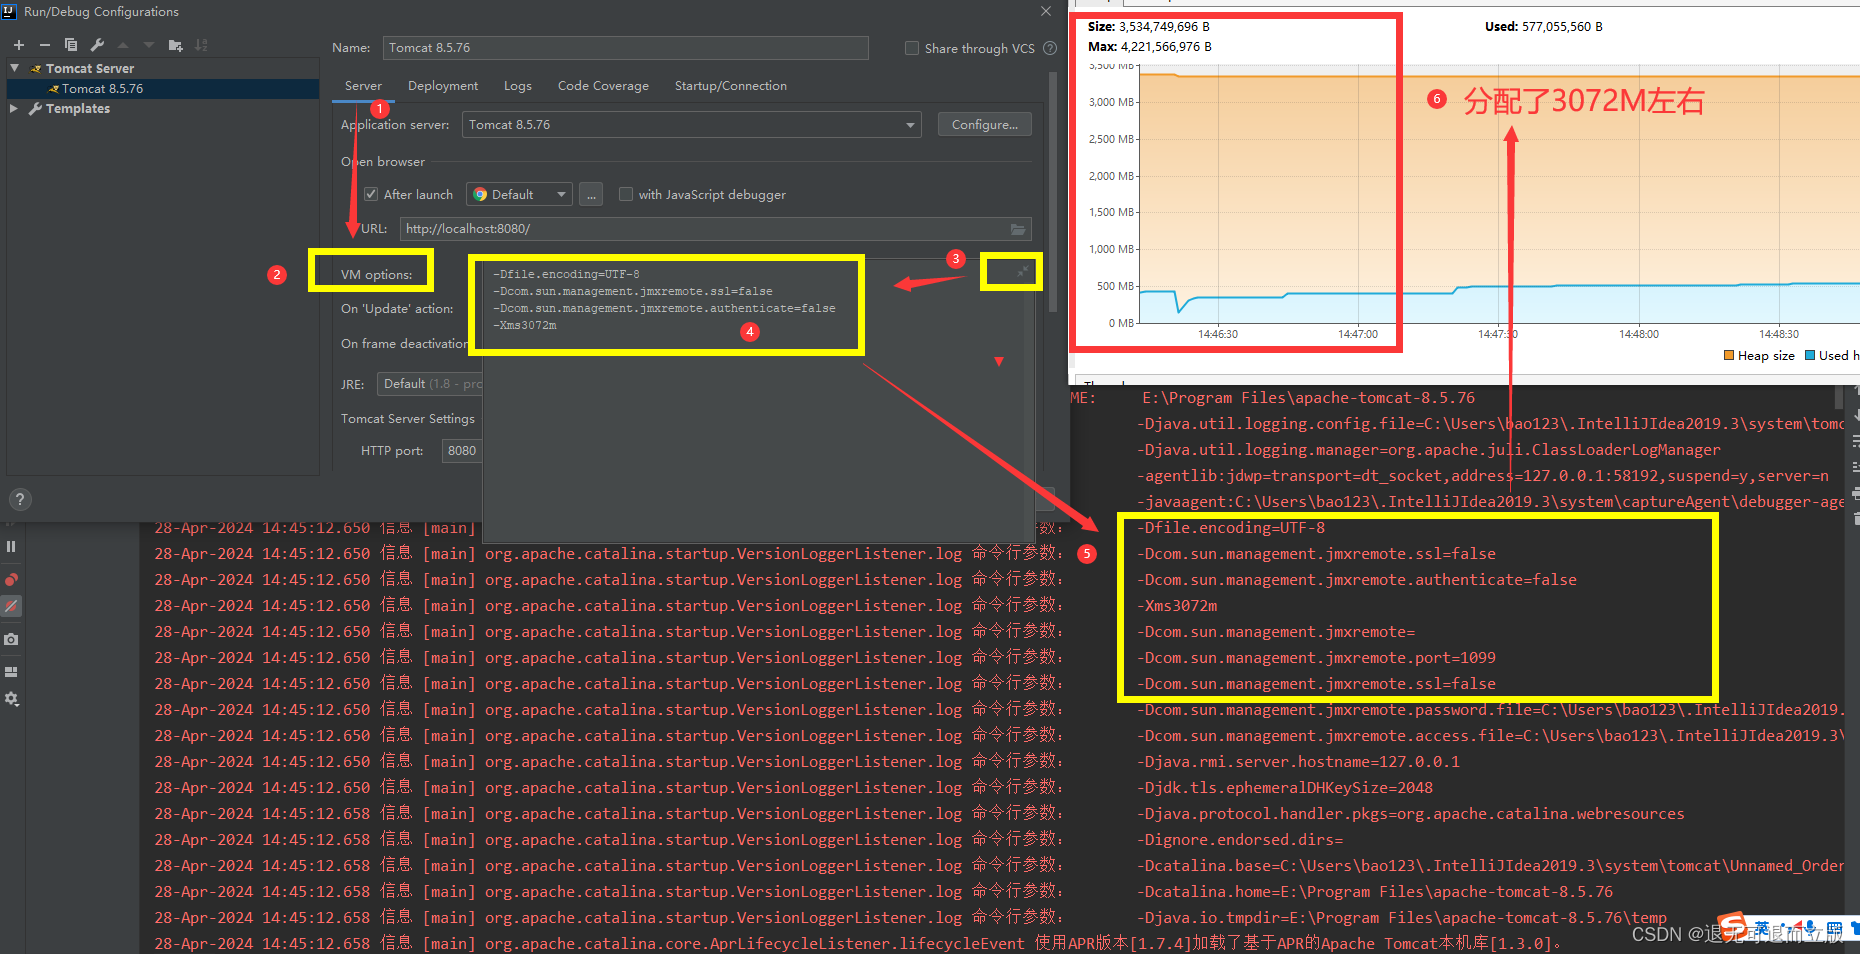Expand the Templates tree node
The width and height of the screenshot is (1860, 954).
click(x=14, y=108)
